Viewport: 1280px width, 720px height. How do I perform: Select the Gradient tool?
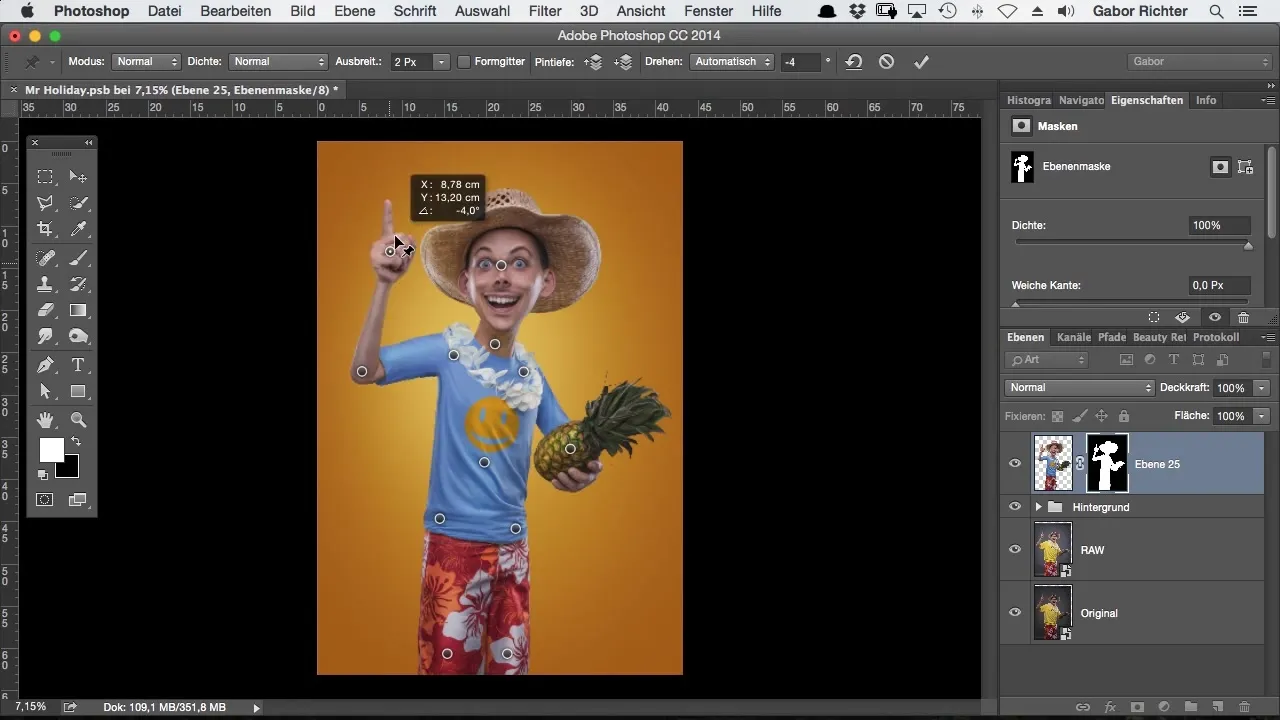point(78,310)
